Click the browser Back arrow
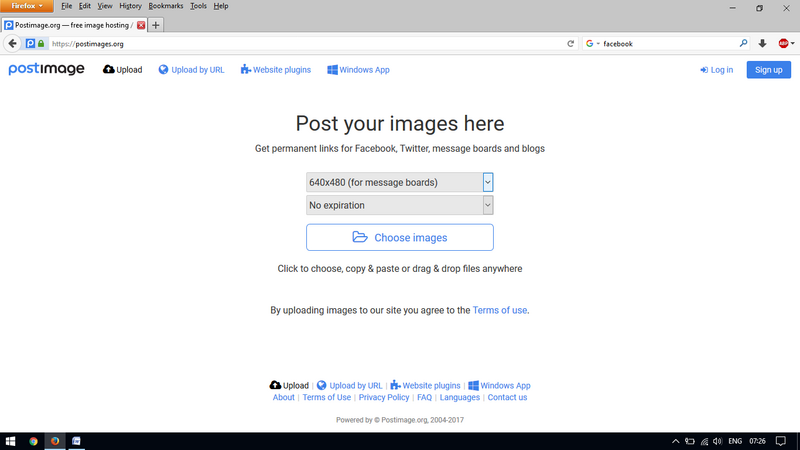Viewport: 800px width, 450px height. pos(12,44)
